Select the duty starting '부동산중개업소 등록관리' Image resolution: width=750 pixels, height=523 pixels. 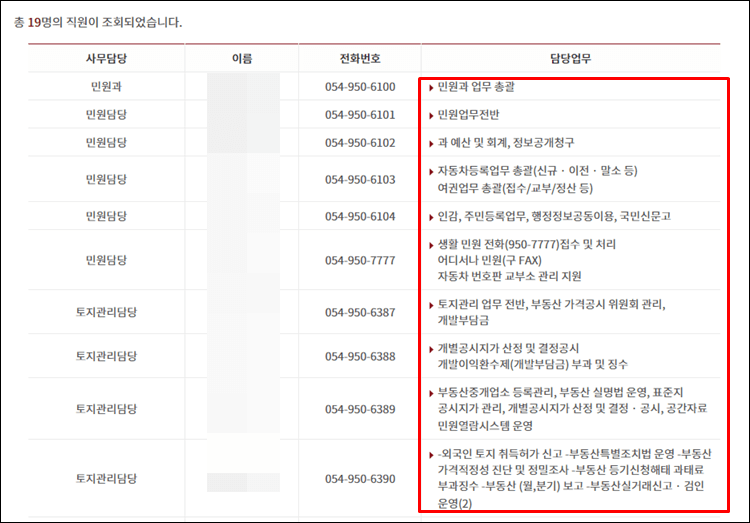(x=572, y=409)
